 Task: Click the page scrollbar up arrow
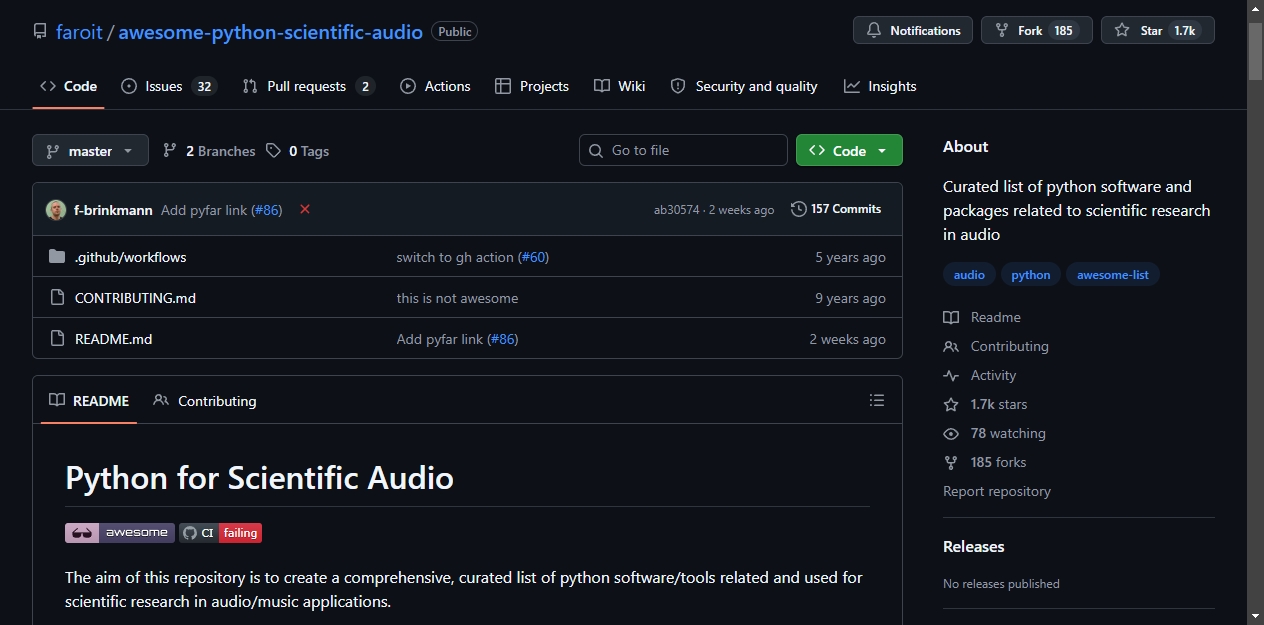coord(1256,8)
